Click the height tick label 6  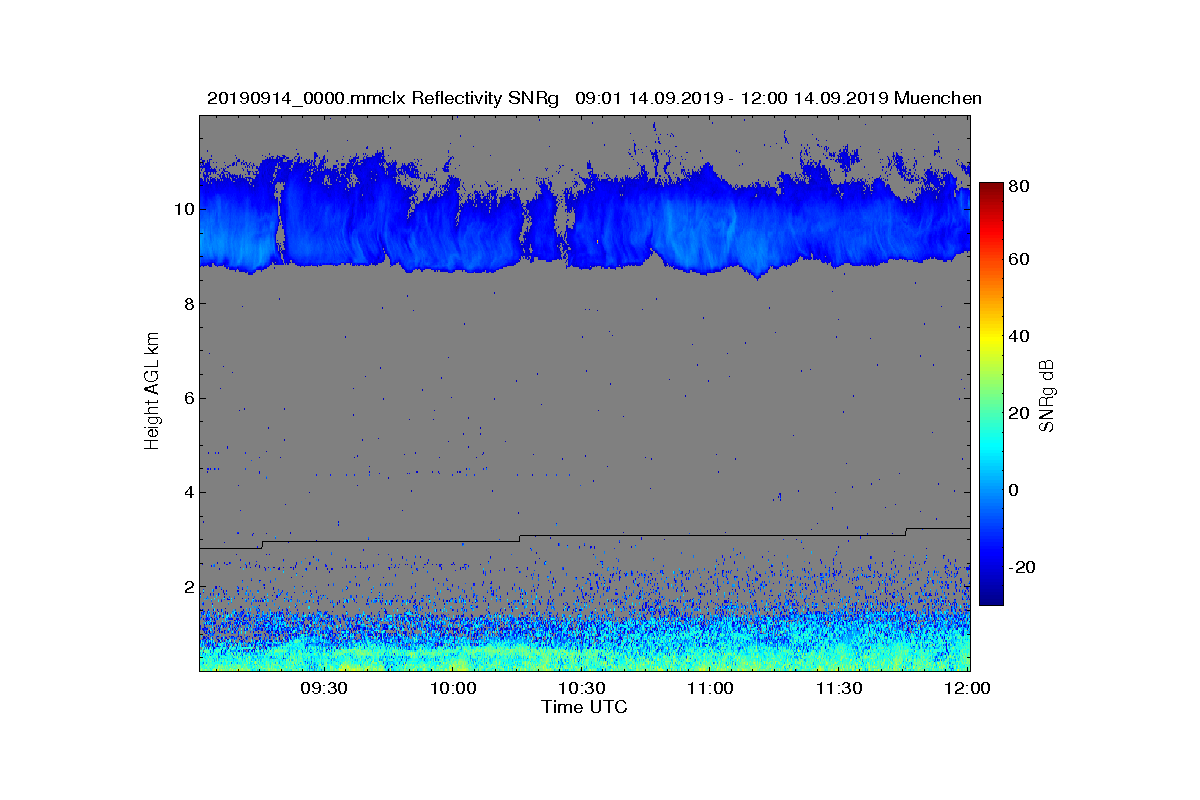point(188,398)
